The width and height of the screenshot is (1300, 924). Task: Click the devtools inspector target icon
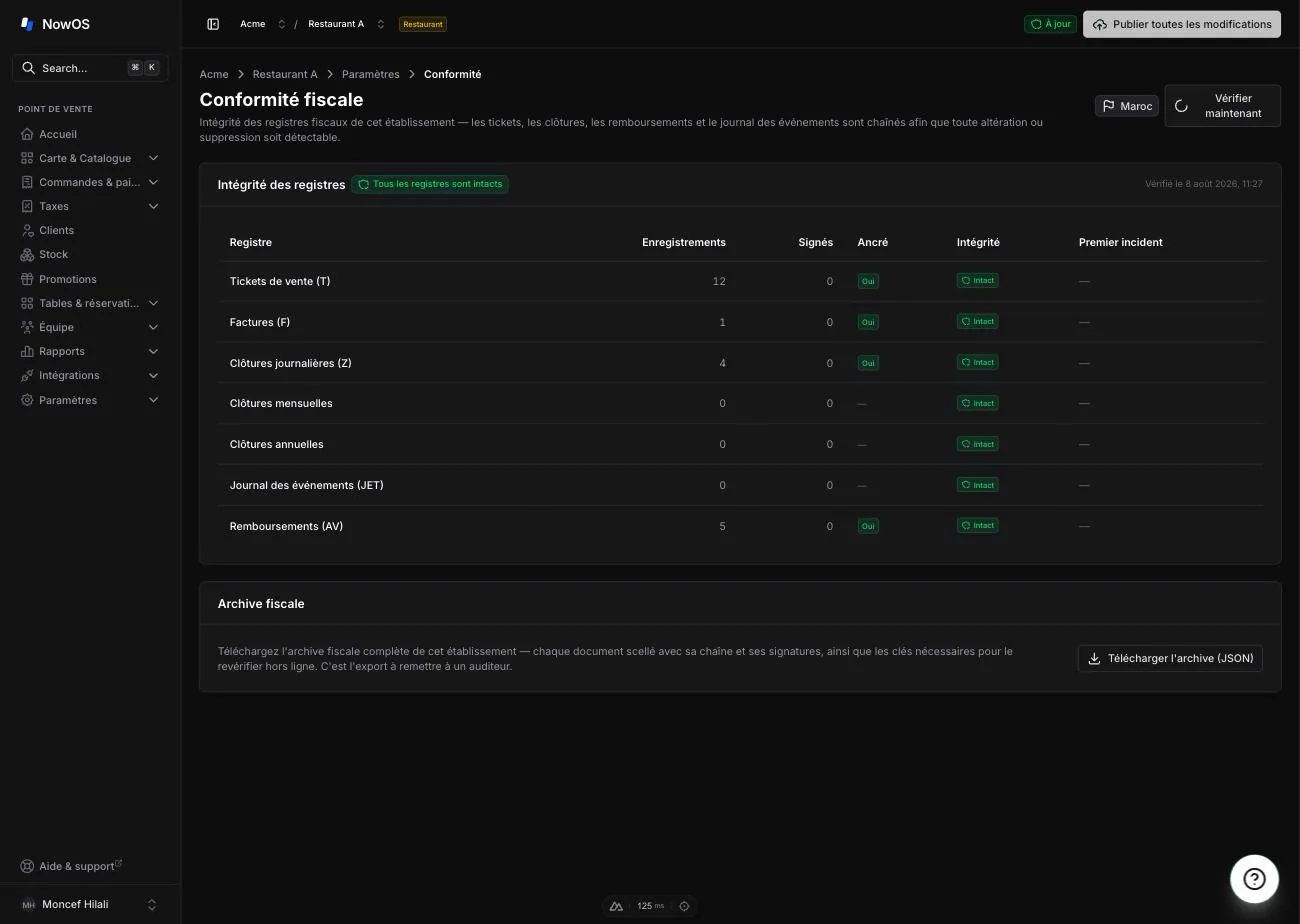click(684, 906)
